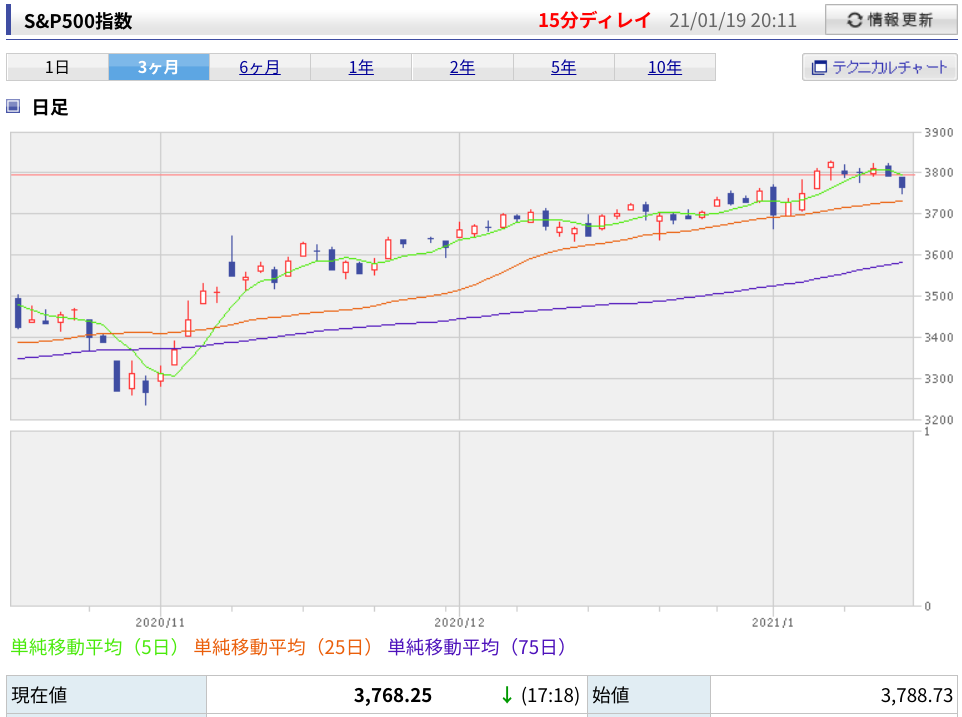Switch to the 1年 period tab
This screenshot has width=962, height=717.
[361, 67]
